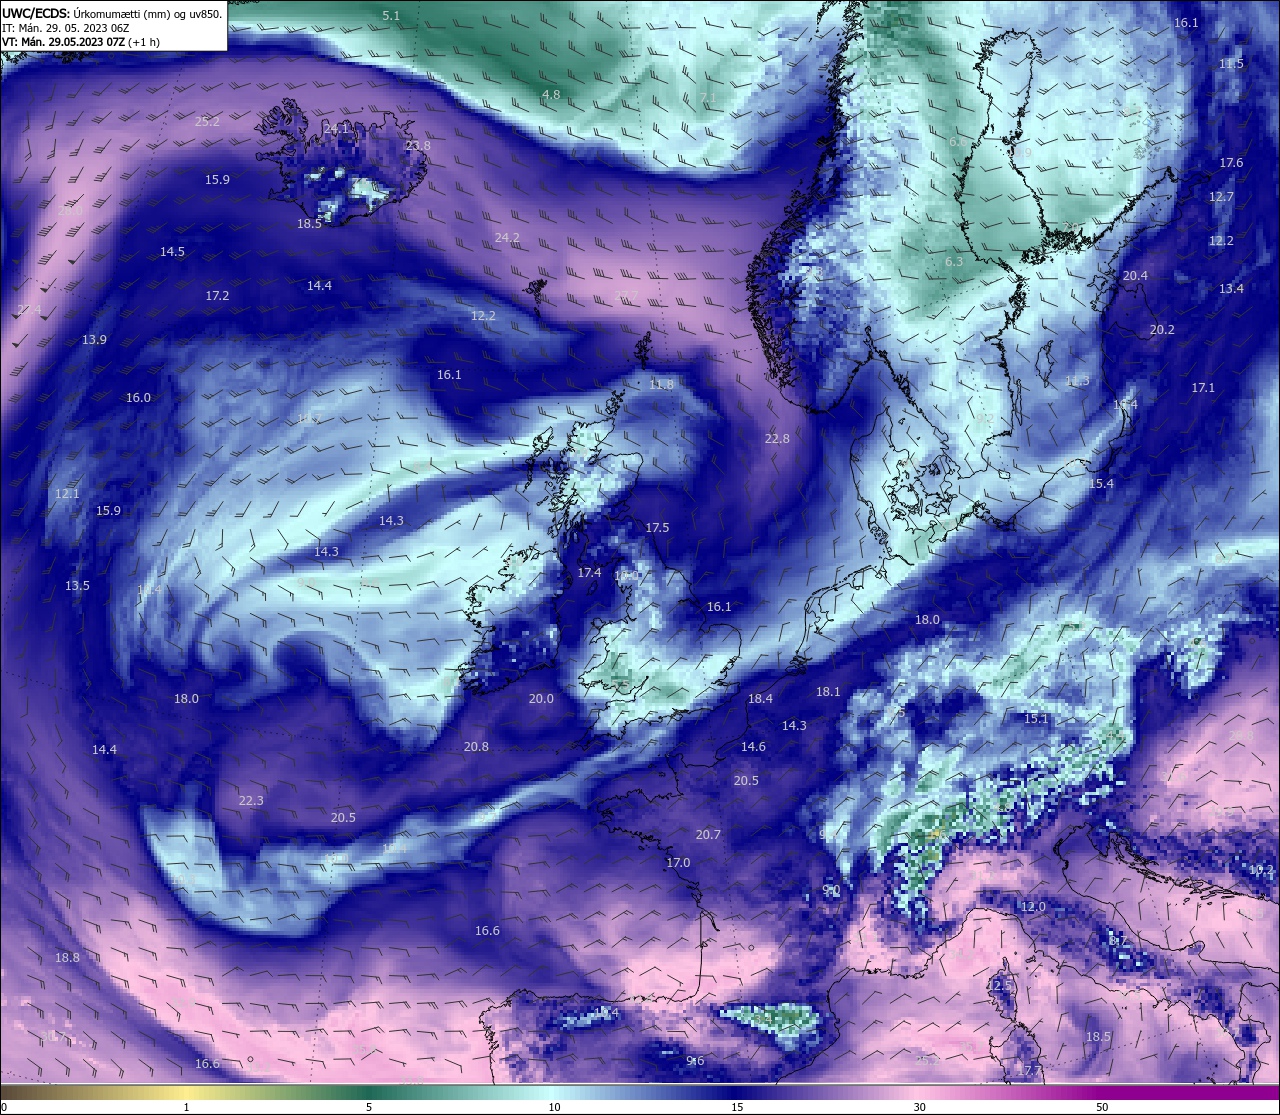Click the colorbar label 30
The width and height of the screenshot is (1280, 1115).
pyautogui.click(x=919, y=1107)
